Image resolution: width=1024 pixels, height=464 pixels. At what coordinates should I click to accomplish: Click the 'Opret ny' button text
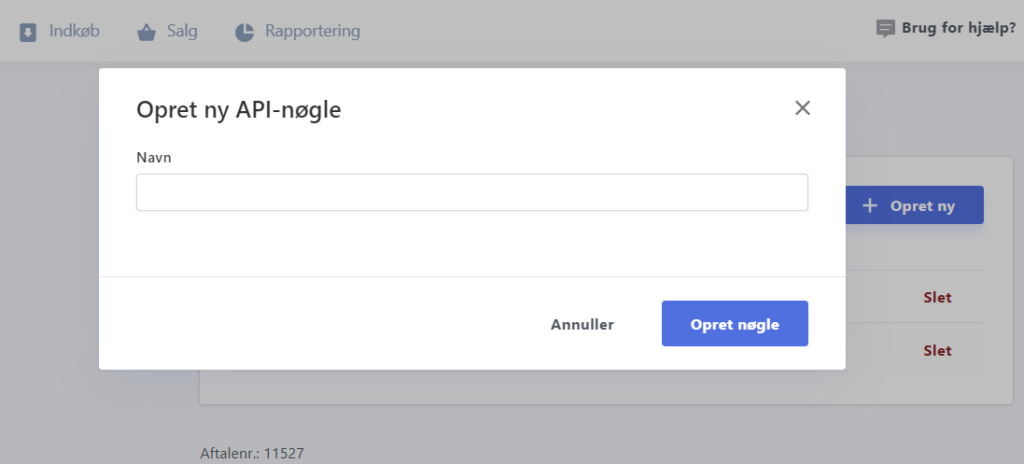tap(922, 206)
